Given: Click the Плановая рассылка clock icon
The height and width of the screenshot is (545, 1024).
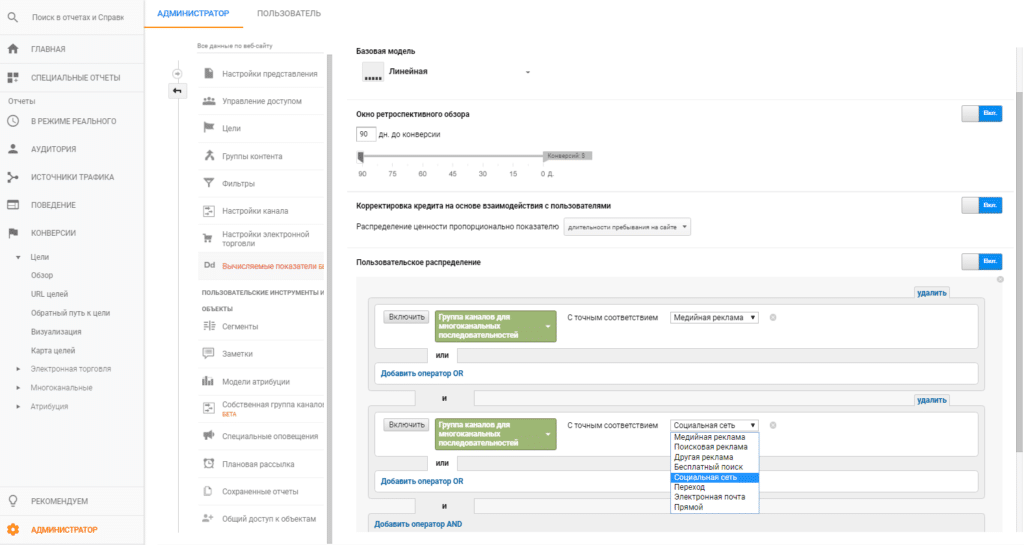Looking at the screenshot, I should [x=208, y=463].
